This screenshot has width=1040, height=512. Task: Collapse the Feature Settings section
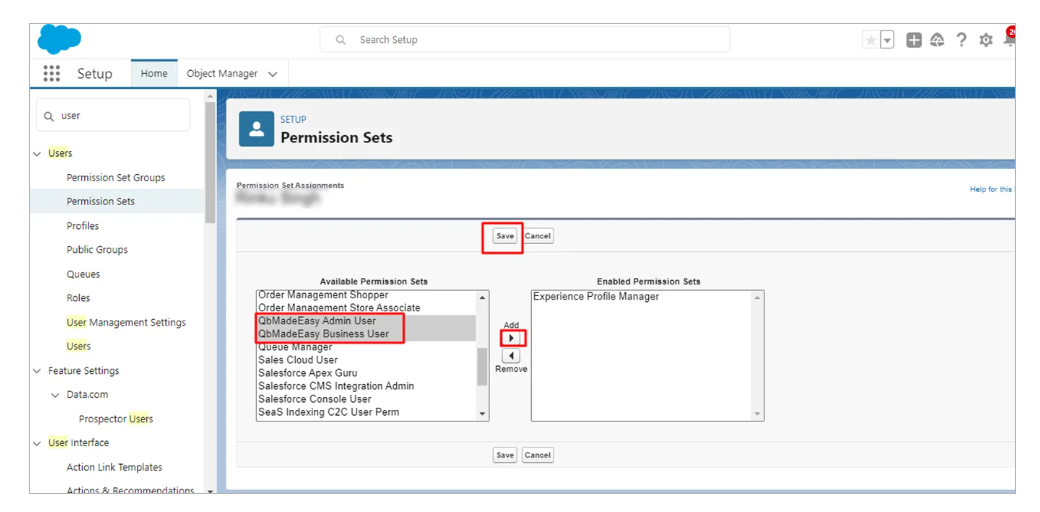pyautogui.click(x=38, y=371)
